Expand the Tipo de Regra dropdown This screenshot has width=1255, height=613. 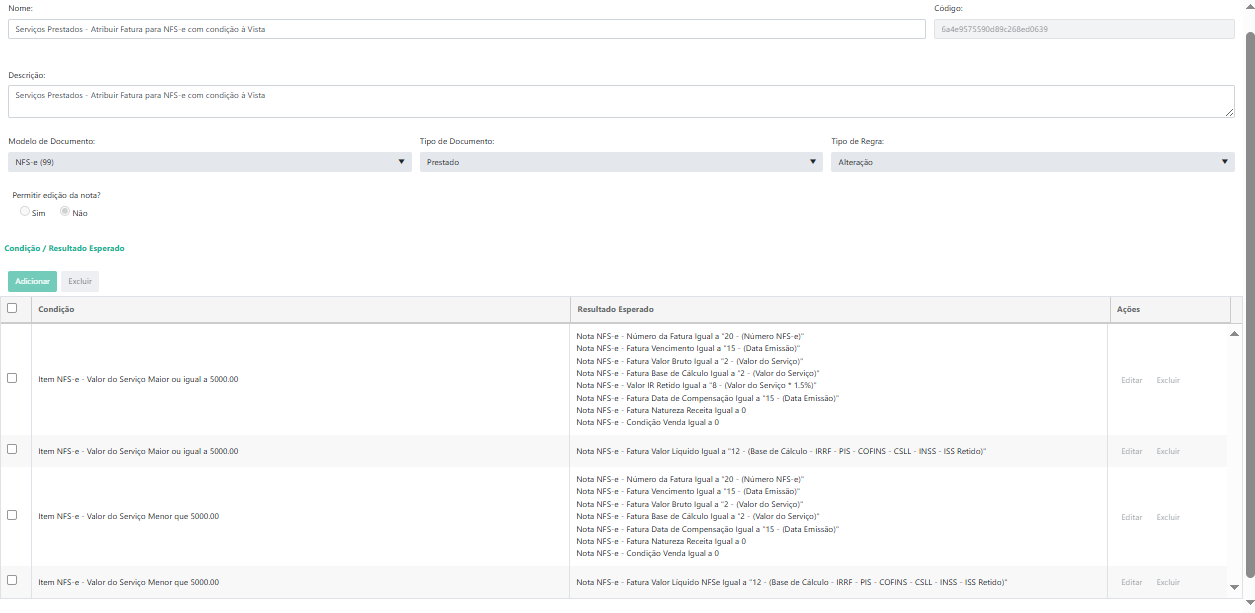click(x=1033, y=162)
